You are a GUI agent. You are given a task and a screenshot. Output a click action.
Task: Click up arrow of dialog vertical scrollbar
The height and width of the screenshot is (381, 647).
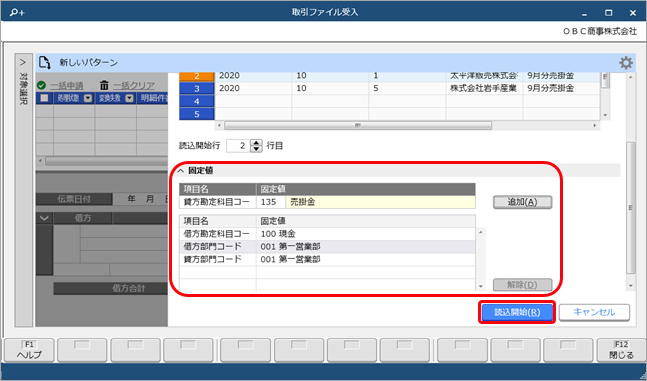(x=630, y=77)
